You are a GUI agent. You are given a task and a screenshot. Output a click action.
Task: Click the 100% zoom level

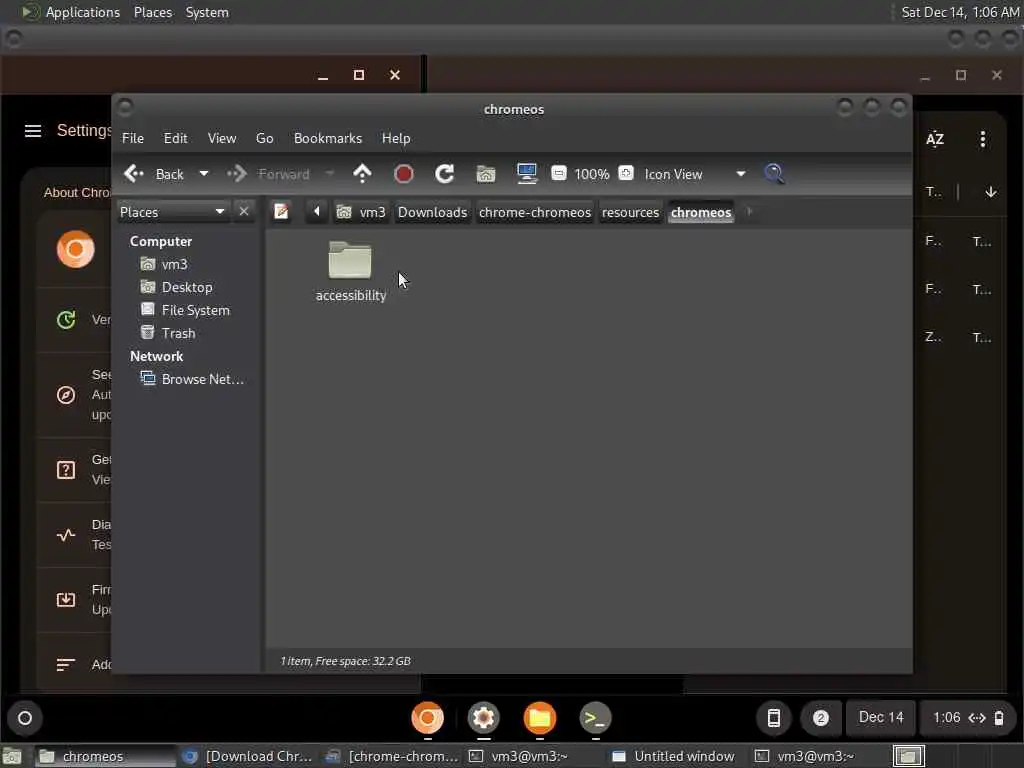[x=592, y=174]
